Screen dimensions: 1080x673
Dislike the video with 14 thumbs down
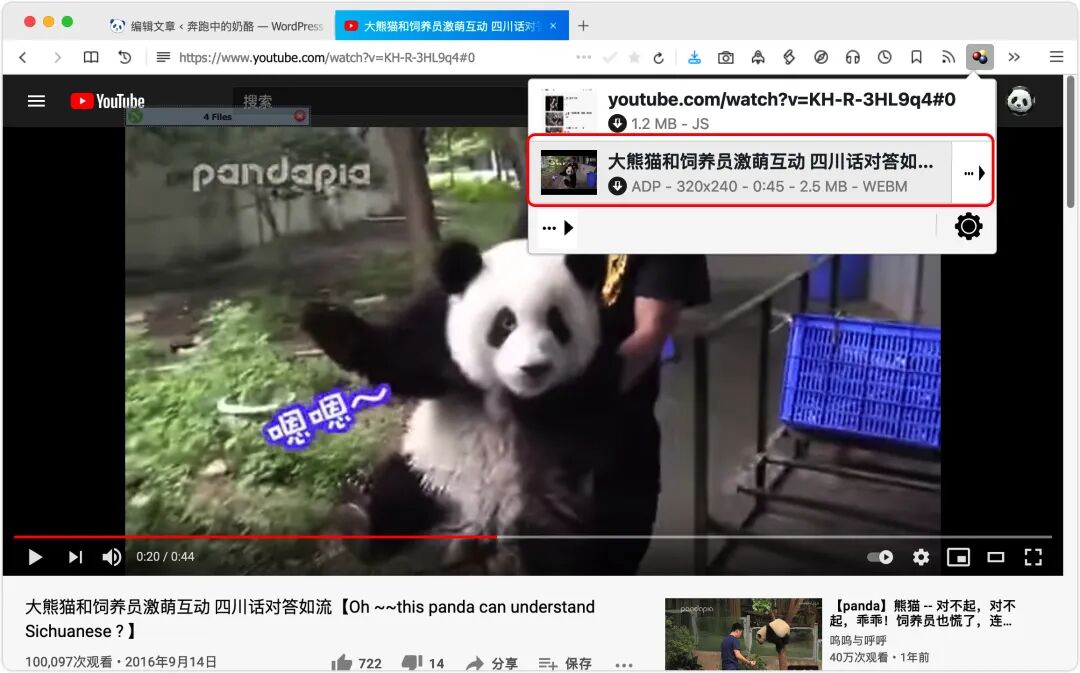[423, 663]
